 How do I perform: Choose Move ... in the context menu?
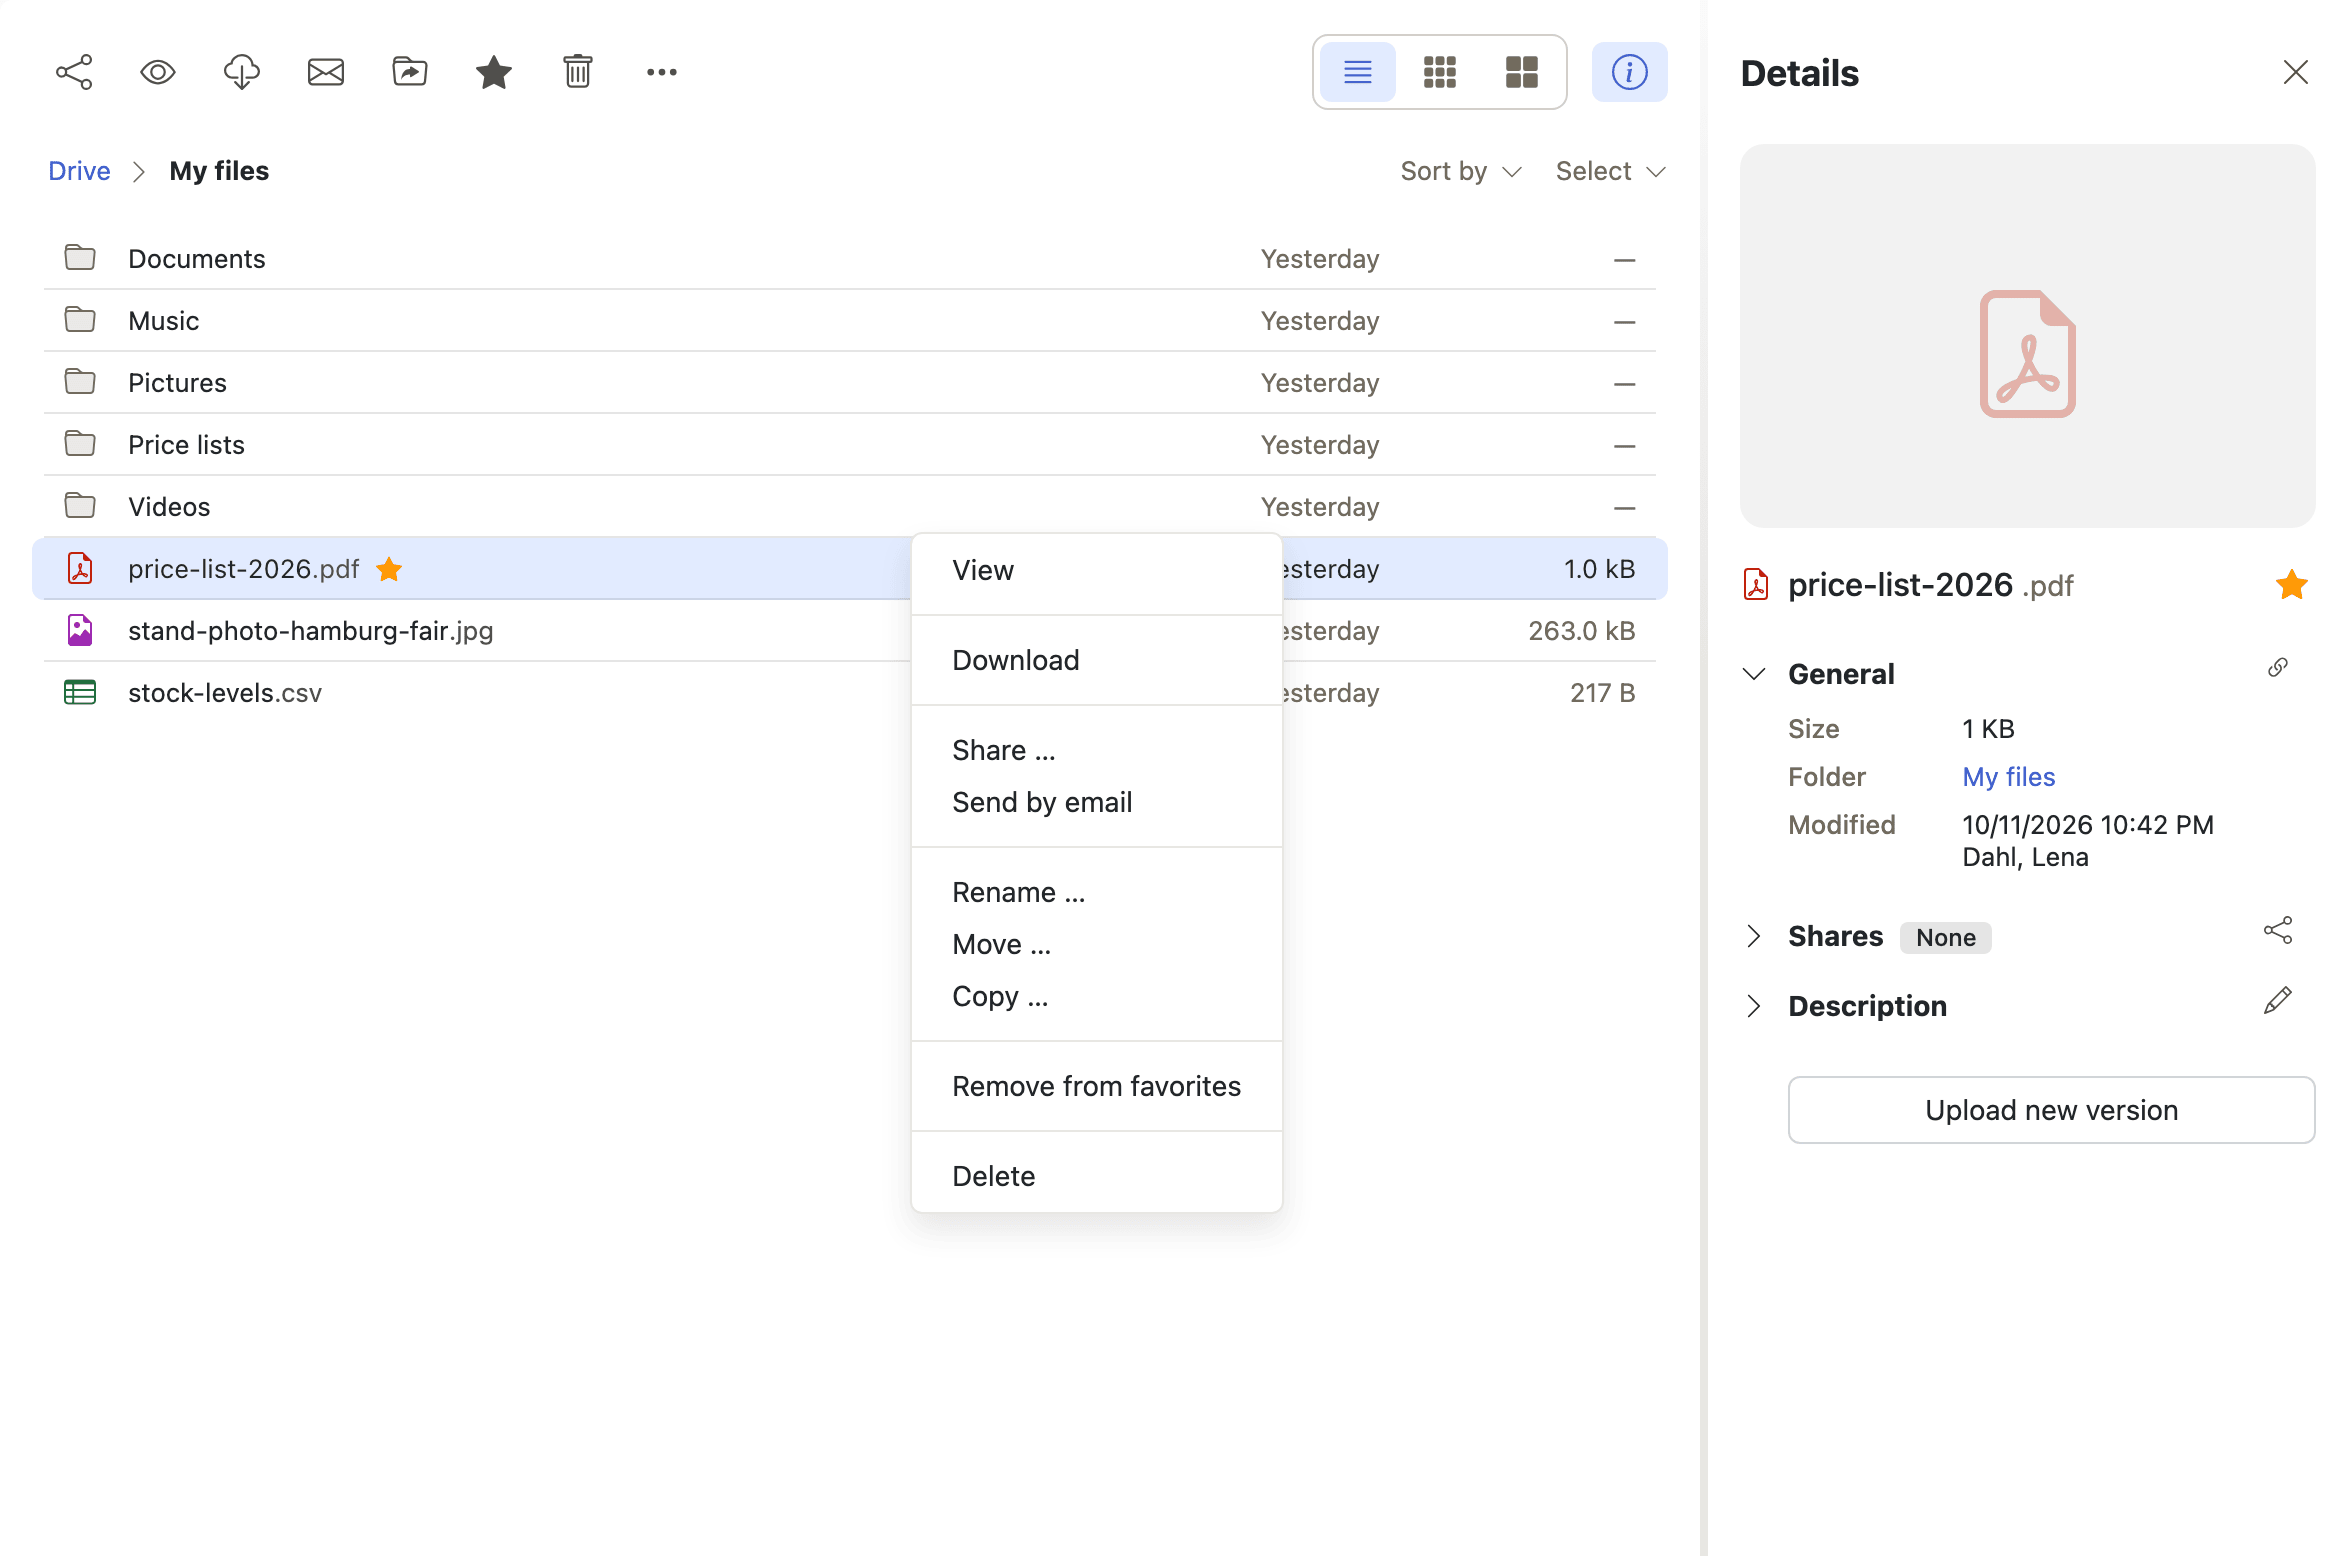coord(1097,944)
